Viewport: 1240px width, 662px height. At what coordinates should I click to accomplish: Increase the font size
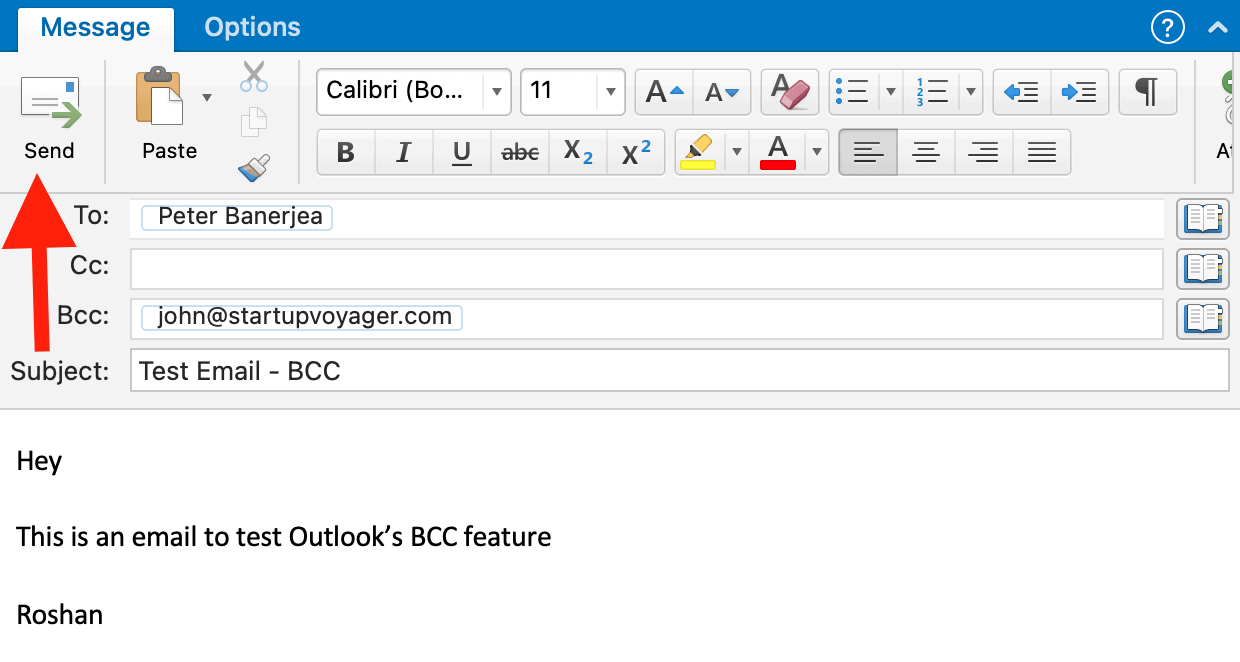pyautogui.click(x=662, y=92)
